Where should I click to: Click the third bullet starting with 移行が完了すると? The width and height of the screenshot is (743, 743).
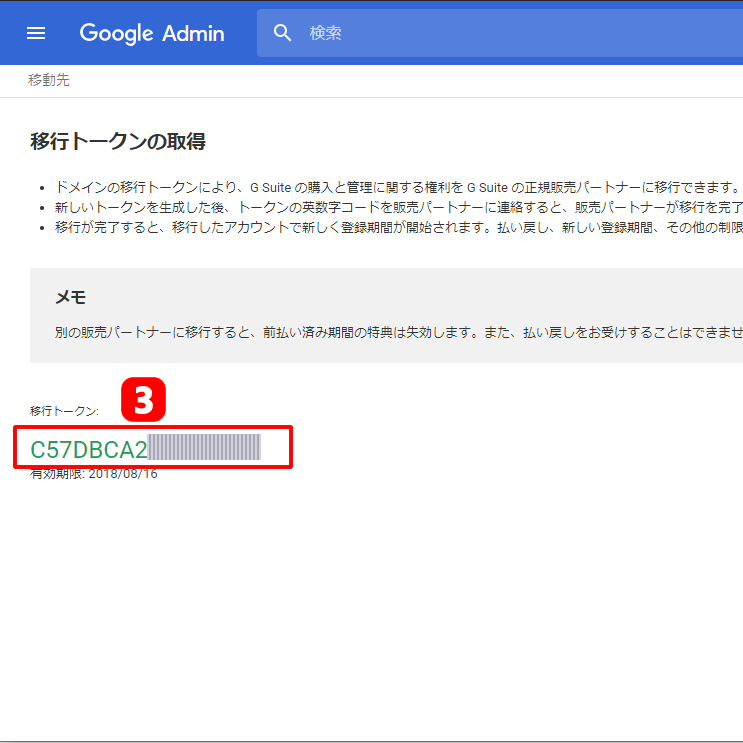(390, 228)
